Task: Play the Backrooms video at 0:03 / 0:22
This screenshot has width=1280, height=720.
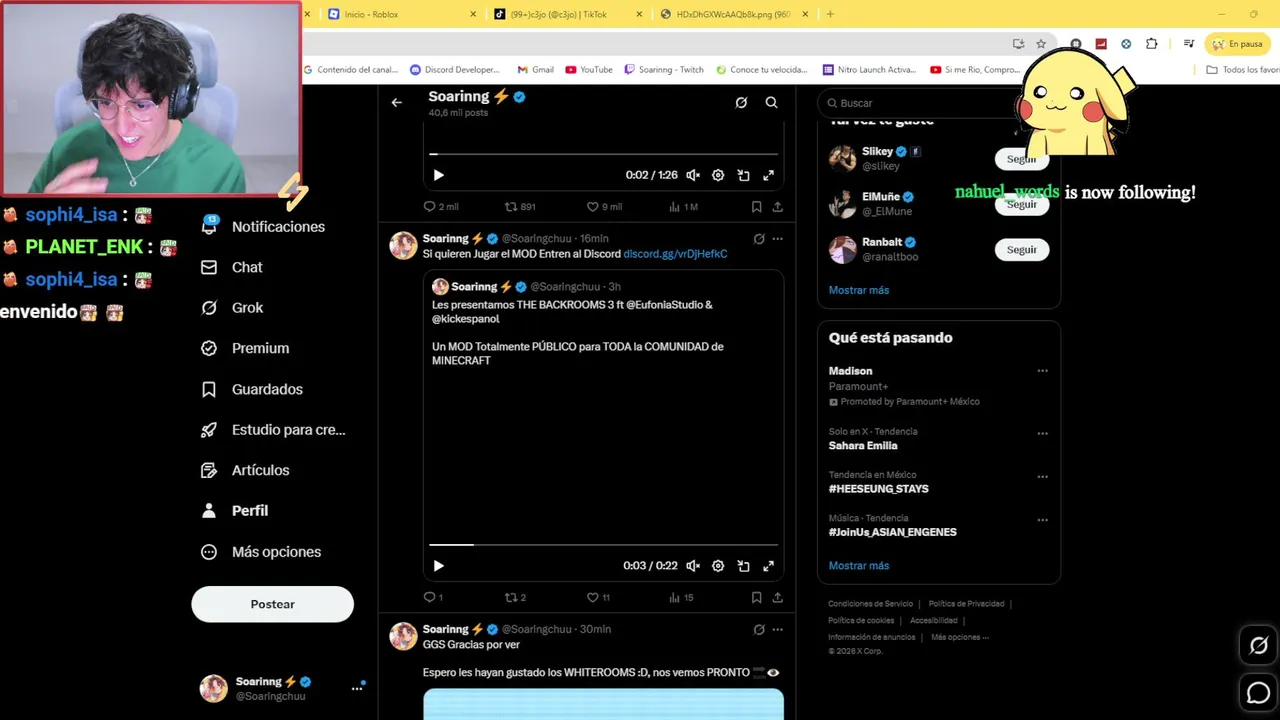Action: click(x=438, y=566)
